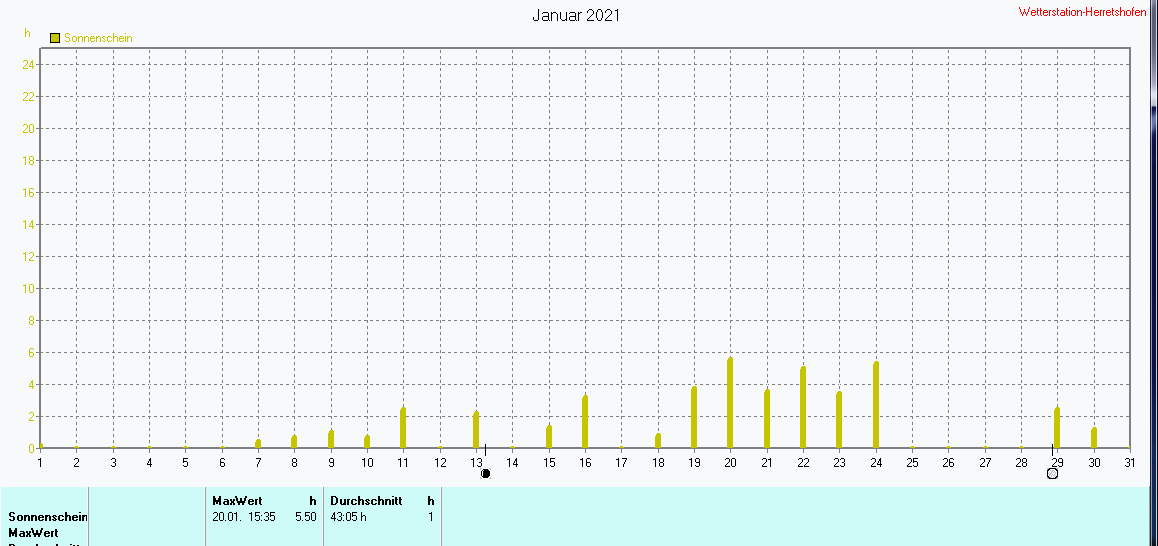
Task: Click the y-axis label 6
Action: pyautogui.click(x=32, y=352)
